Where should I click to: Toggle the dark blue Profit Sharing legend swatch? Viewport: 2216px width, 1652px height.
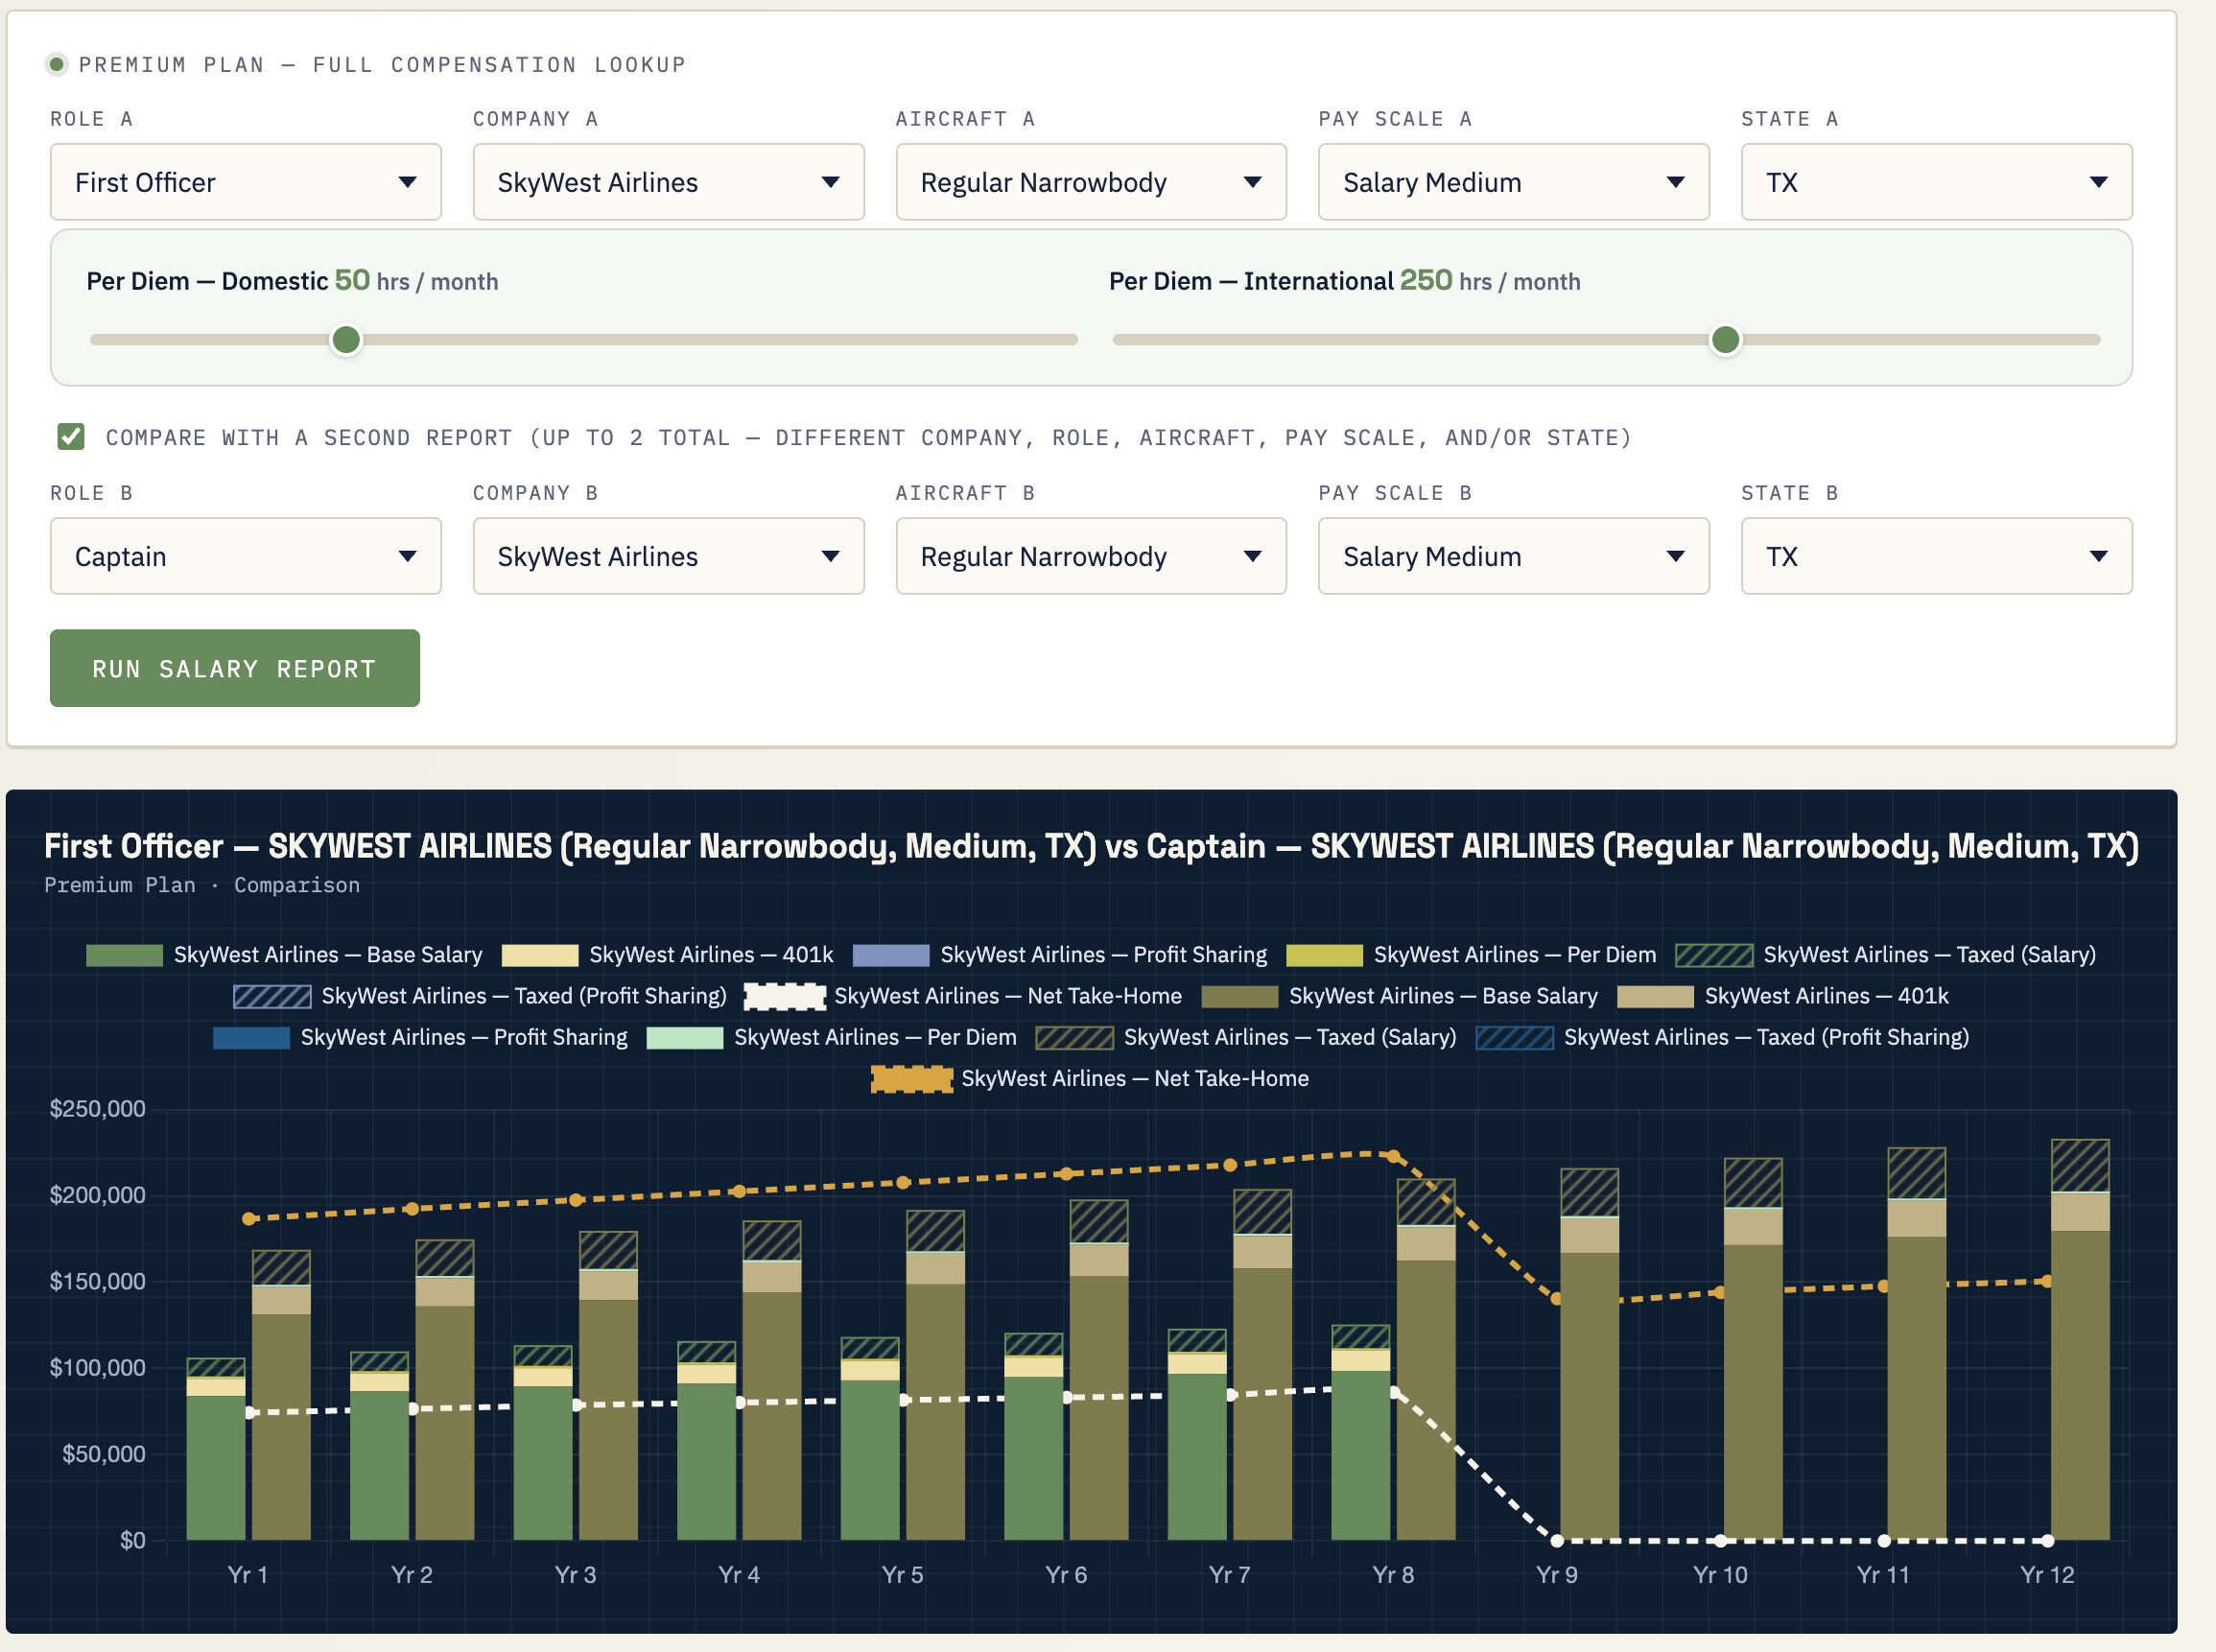(251, 1037)
